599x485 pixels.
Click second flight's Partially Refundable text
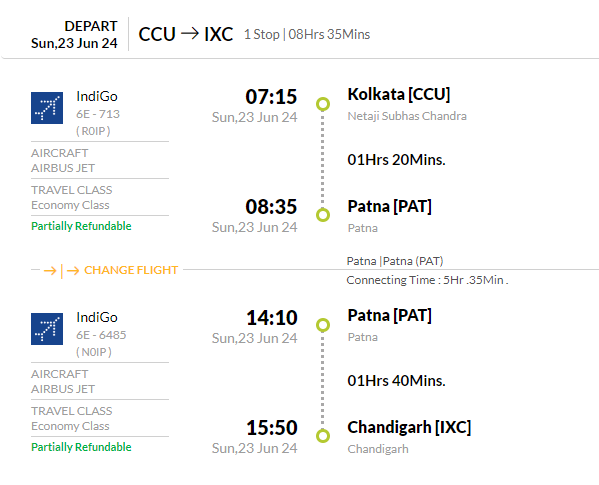click(81, 447)
